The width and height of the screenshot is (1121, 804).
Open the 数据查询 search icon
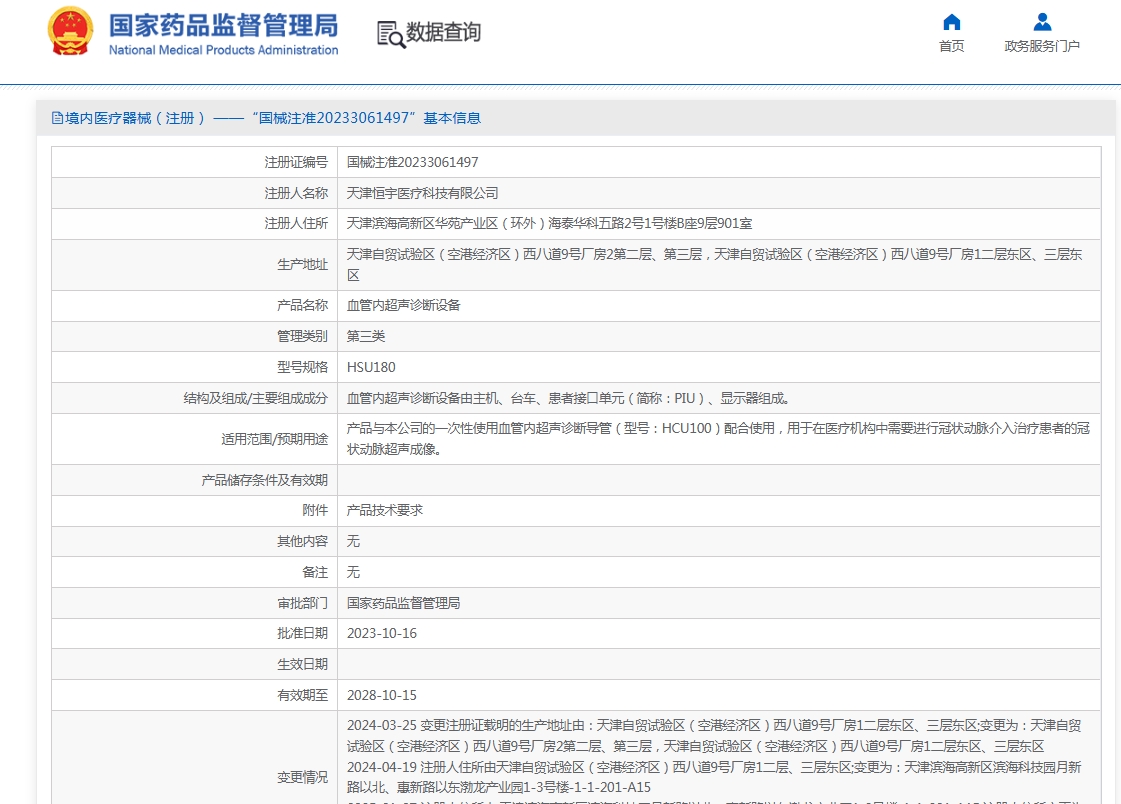point(390,34)
